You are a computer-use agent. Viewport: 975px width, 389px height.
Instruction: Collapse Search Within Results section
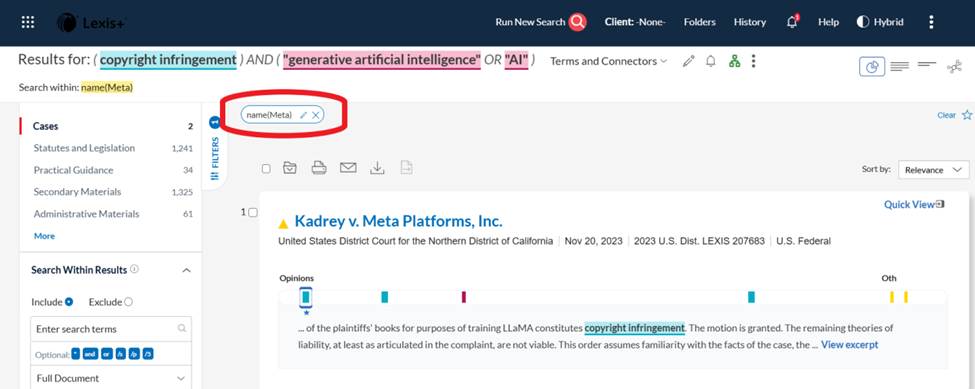point(187,270)
